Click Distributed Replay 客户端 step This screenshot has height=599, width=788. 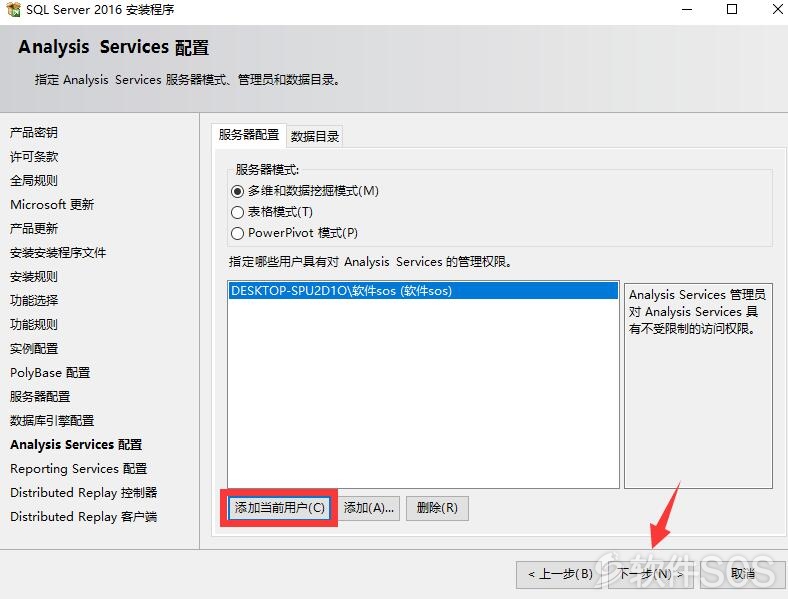click(x=83, y=517)
